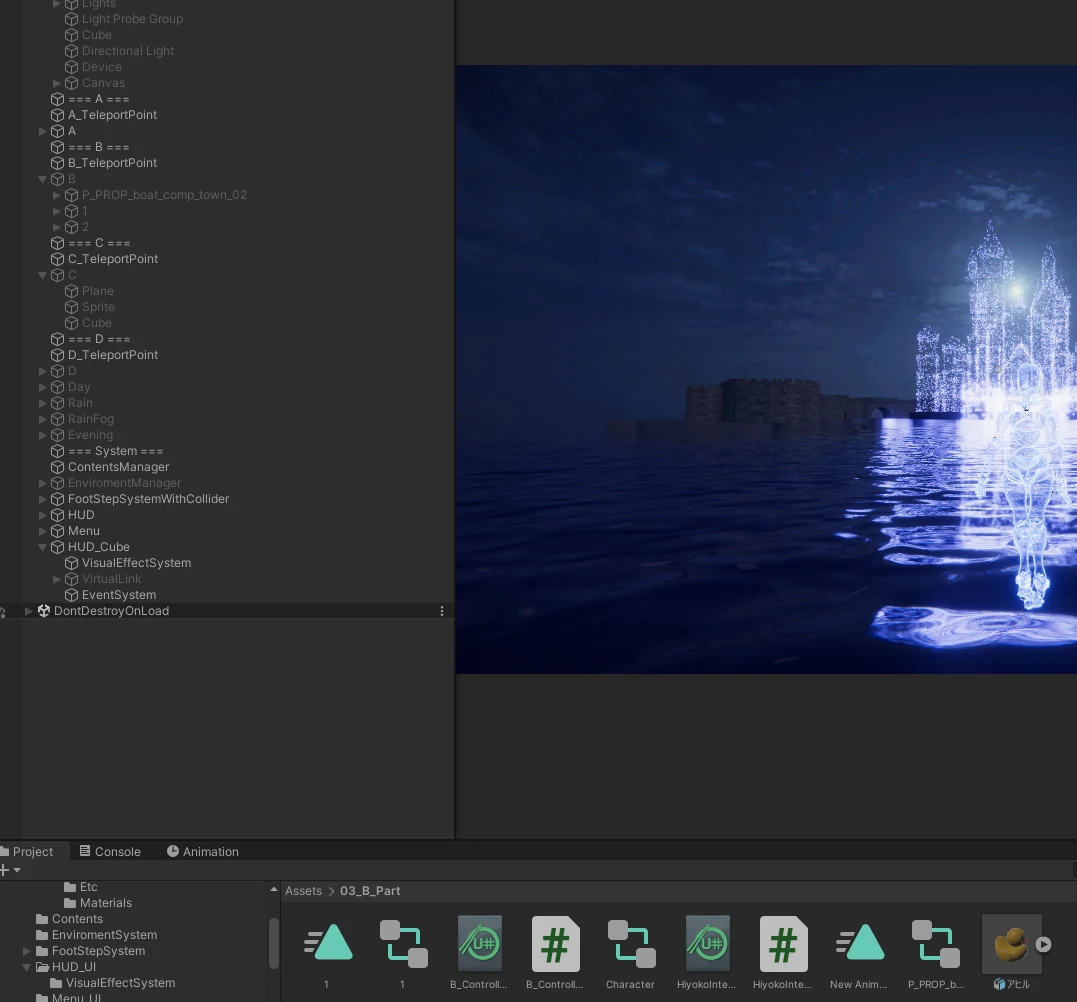1077x1002 pixels.
Task: Click the Project tree scroll-up arrow
Action: [274, 889]
